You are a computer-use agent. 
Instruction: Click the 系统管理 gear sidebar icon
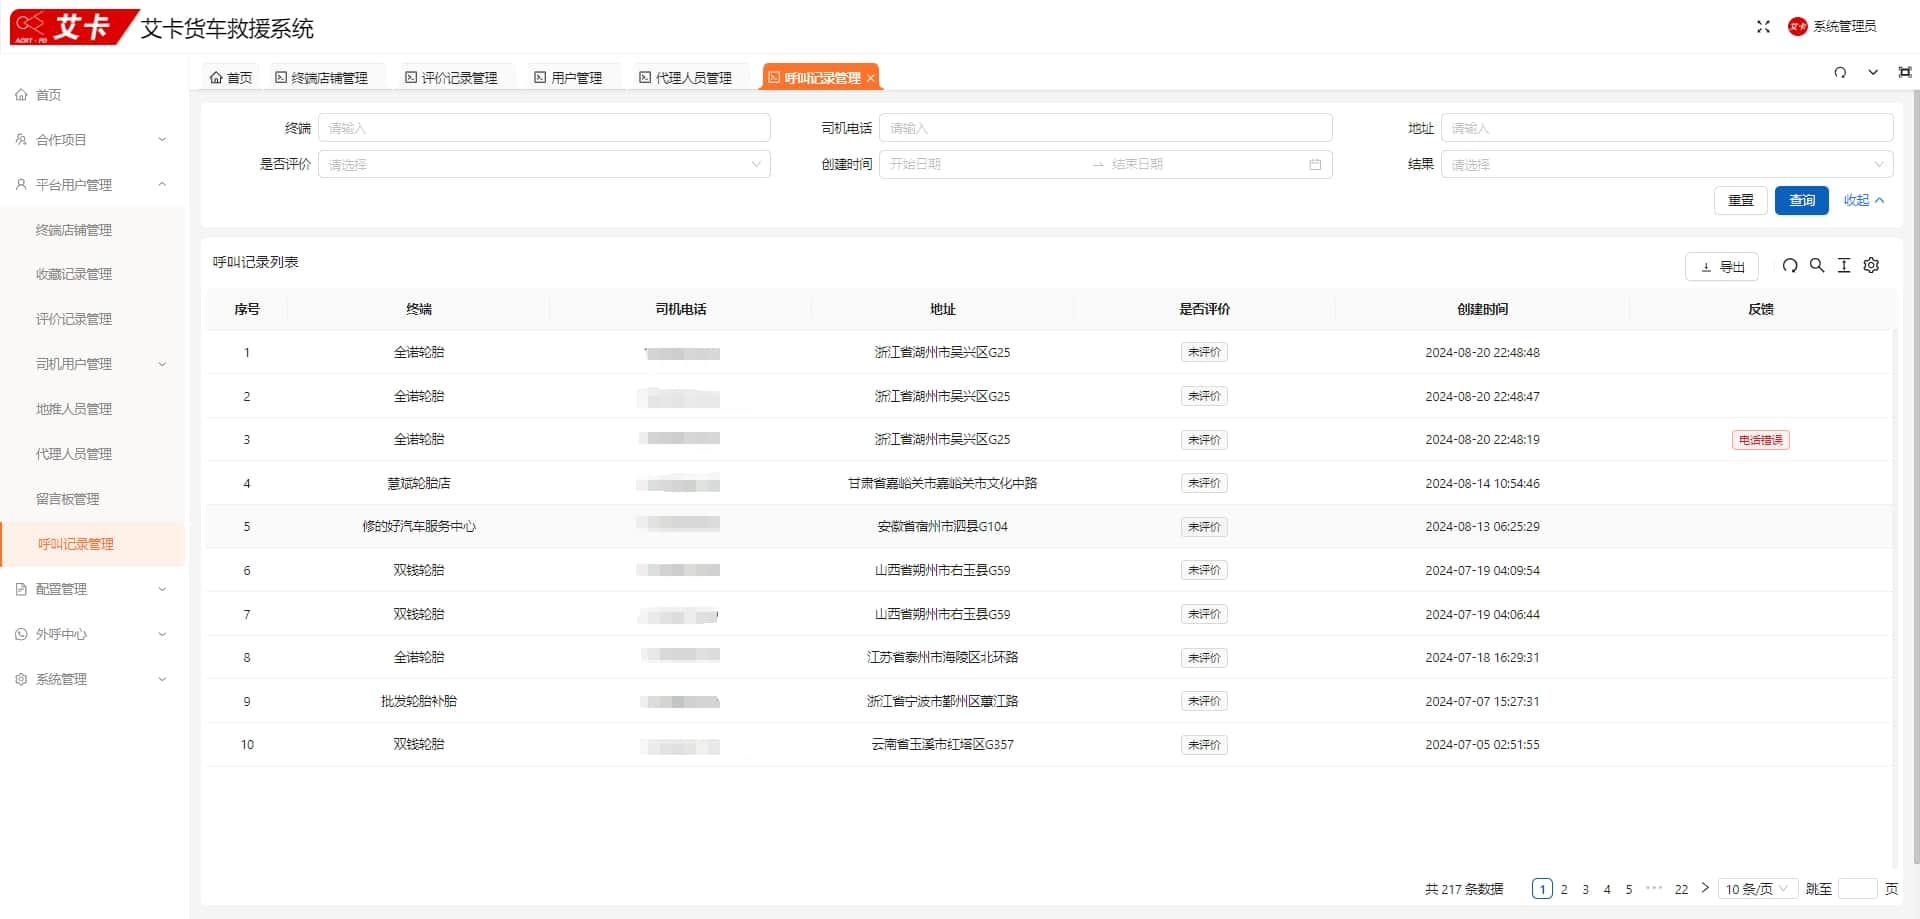click(21, 680)
